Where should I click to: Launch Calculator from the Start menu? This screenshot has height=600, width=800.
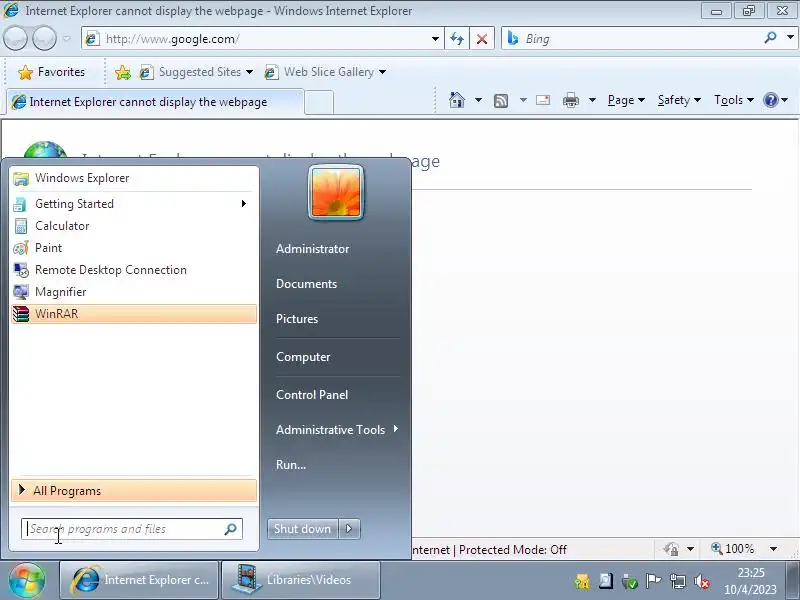(x=134, y=226)
